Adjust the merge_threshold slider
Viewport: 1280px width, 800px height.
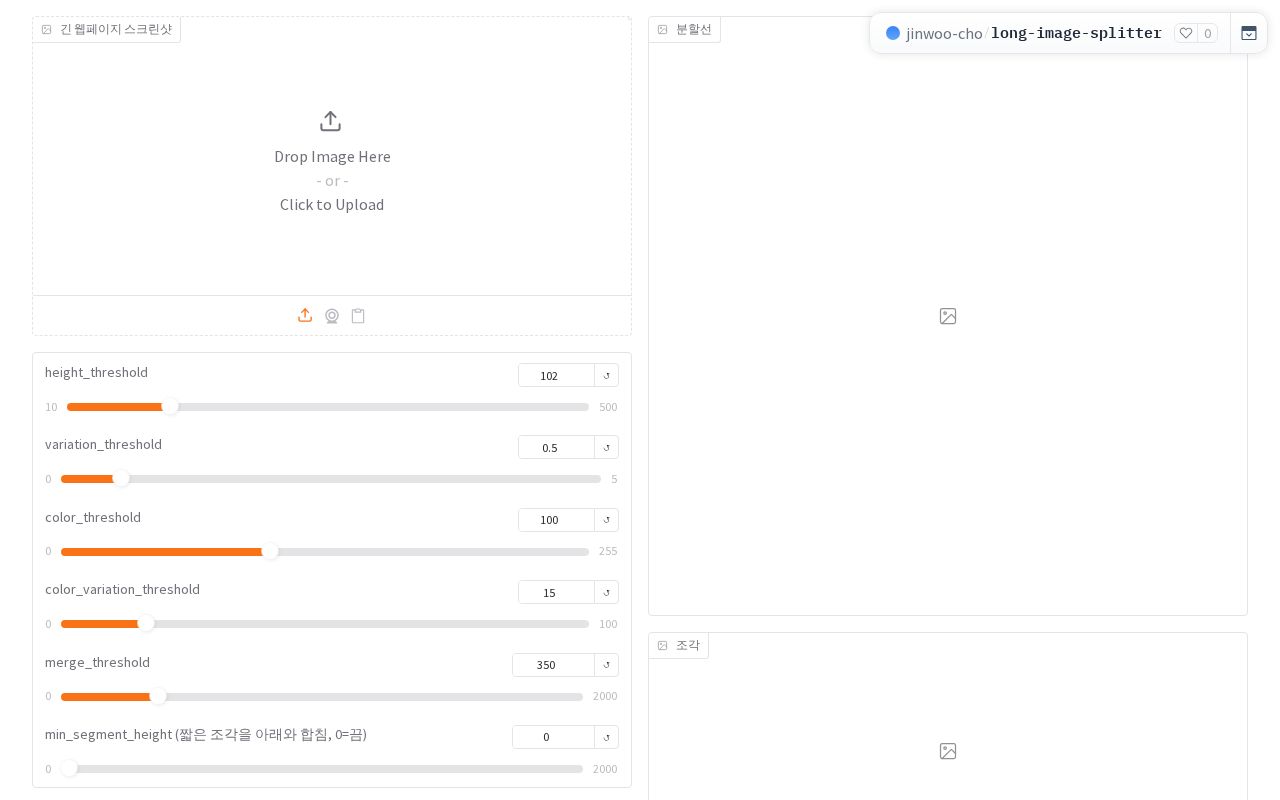(322, 697)
